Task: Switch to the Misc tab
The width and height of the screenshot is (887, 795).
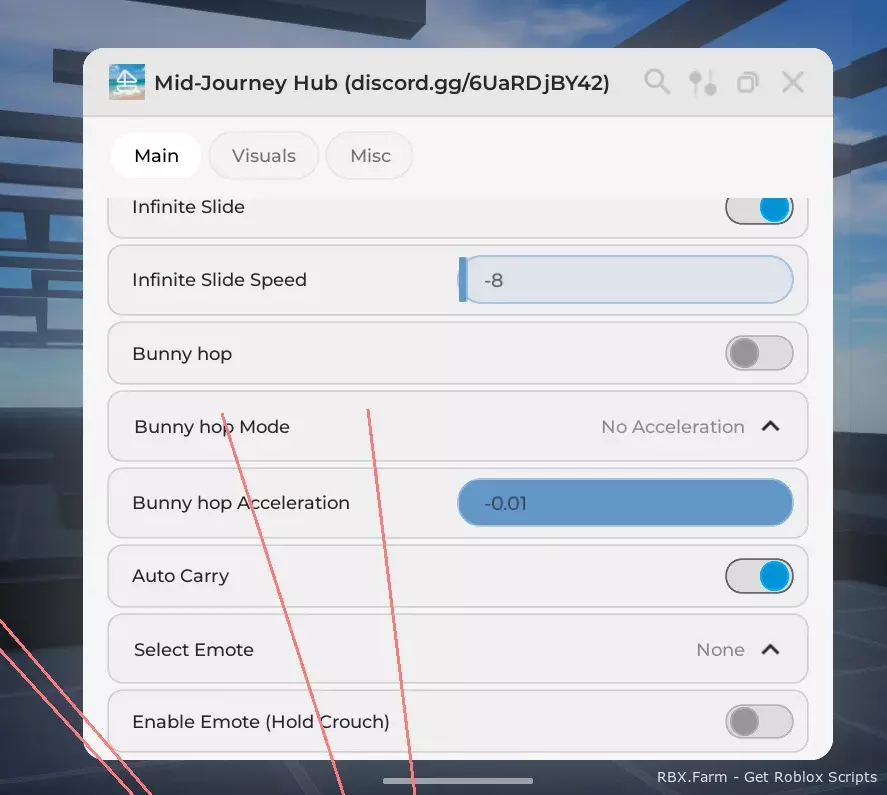Action: coord(370,156)
